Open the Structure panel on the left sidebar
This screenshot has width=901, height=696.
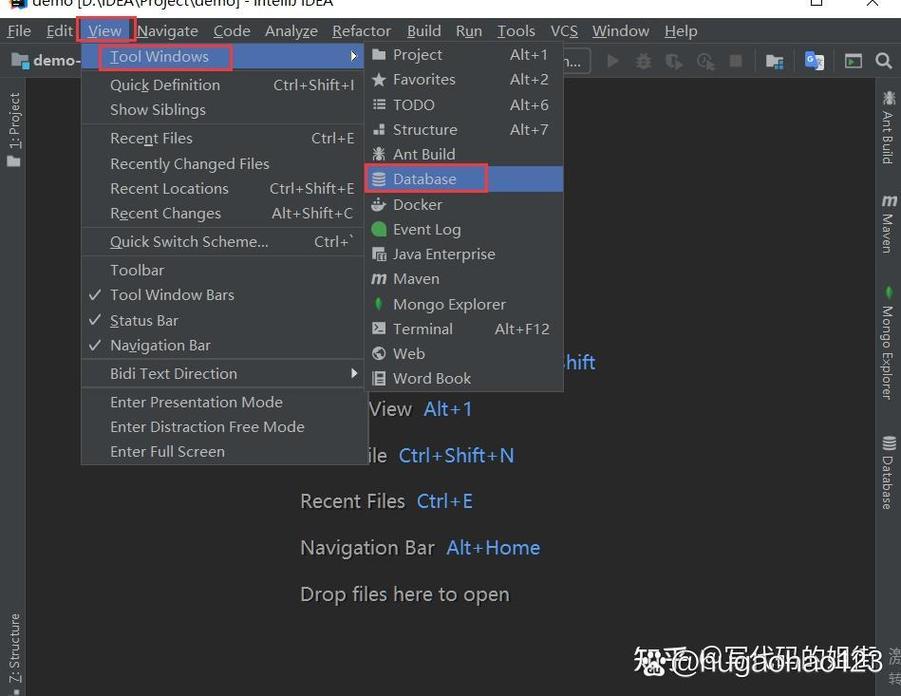coord(13,640)
